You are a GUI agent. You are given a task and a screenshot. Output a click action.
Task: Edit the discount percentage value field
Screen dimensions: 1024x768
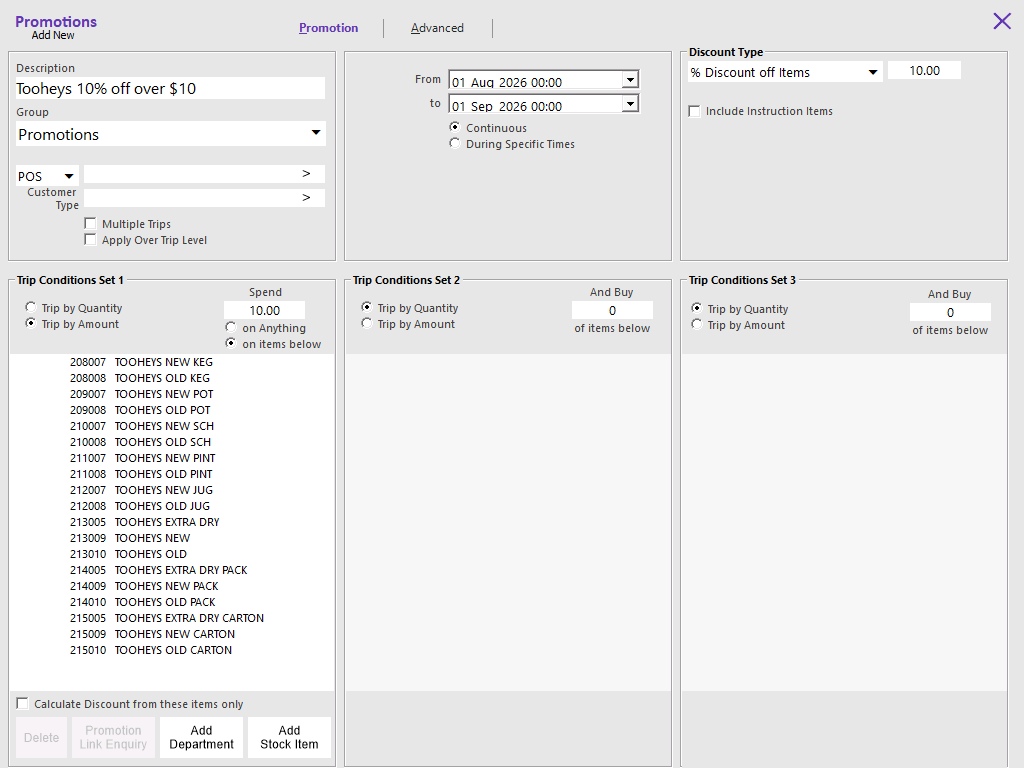click(x=924, y=71)
